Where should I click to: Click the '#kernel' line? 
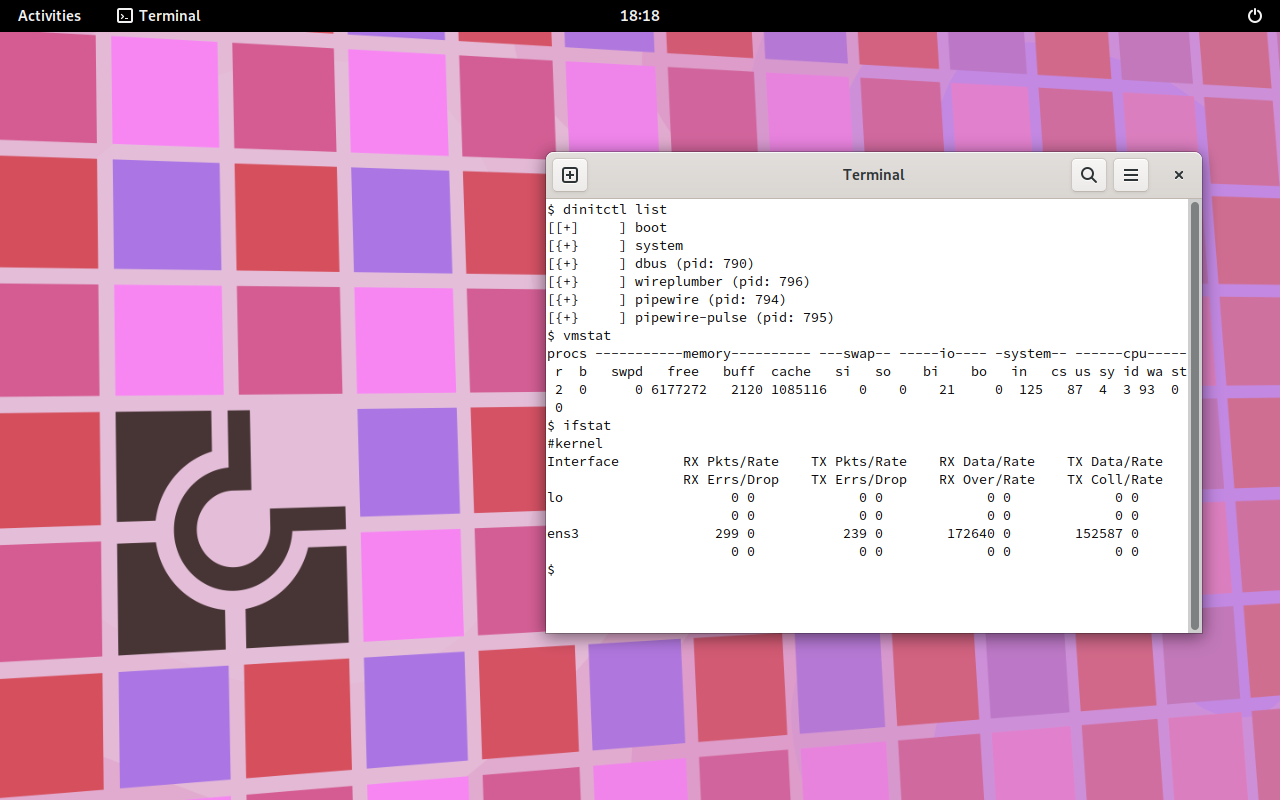[575, 444]
